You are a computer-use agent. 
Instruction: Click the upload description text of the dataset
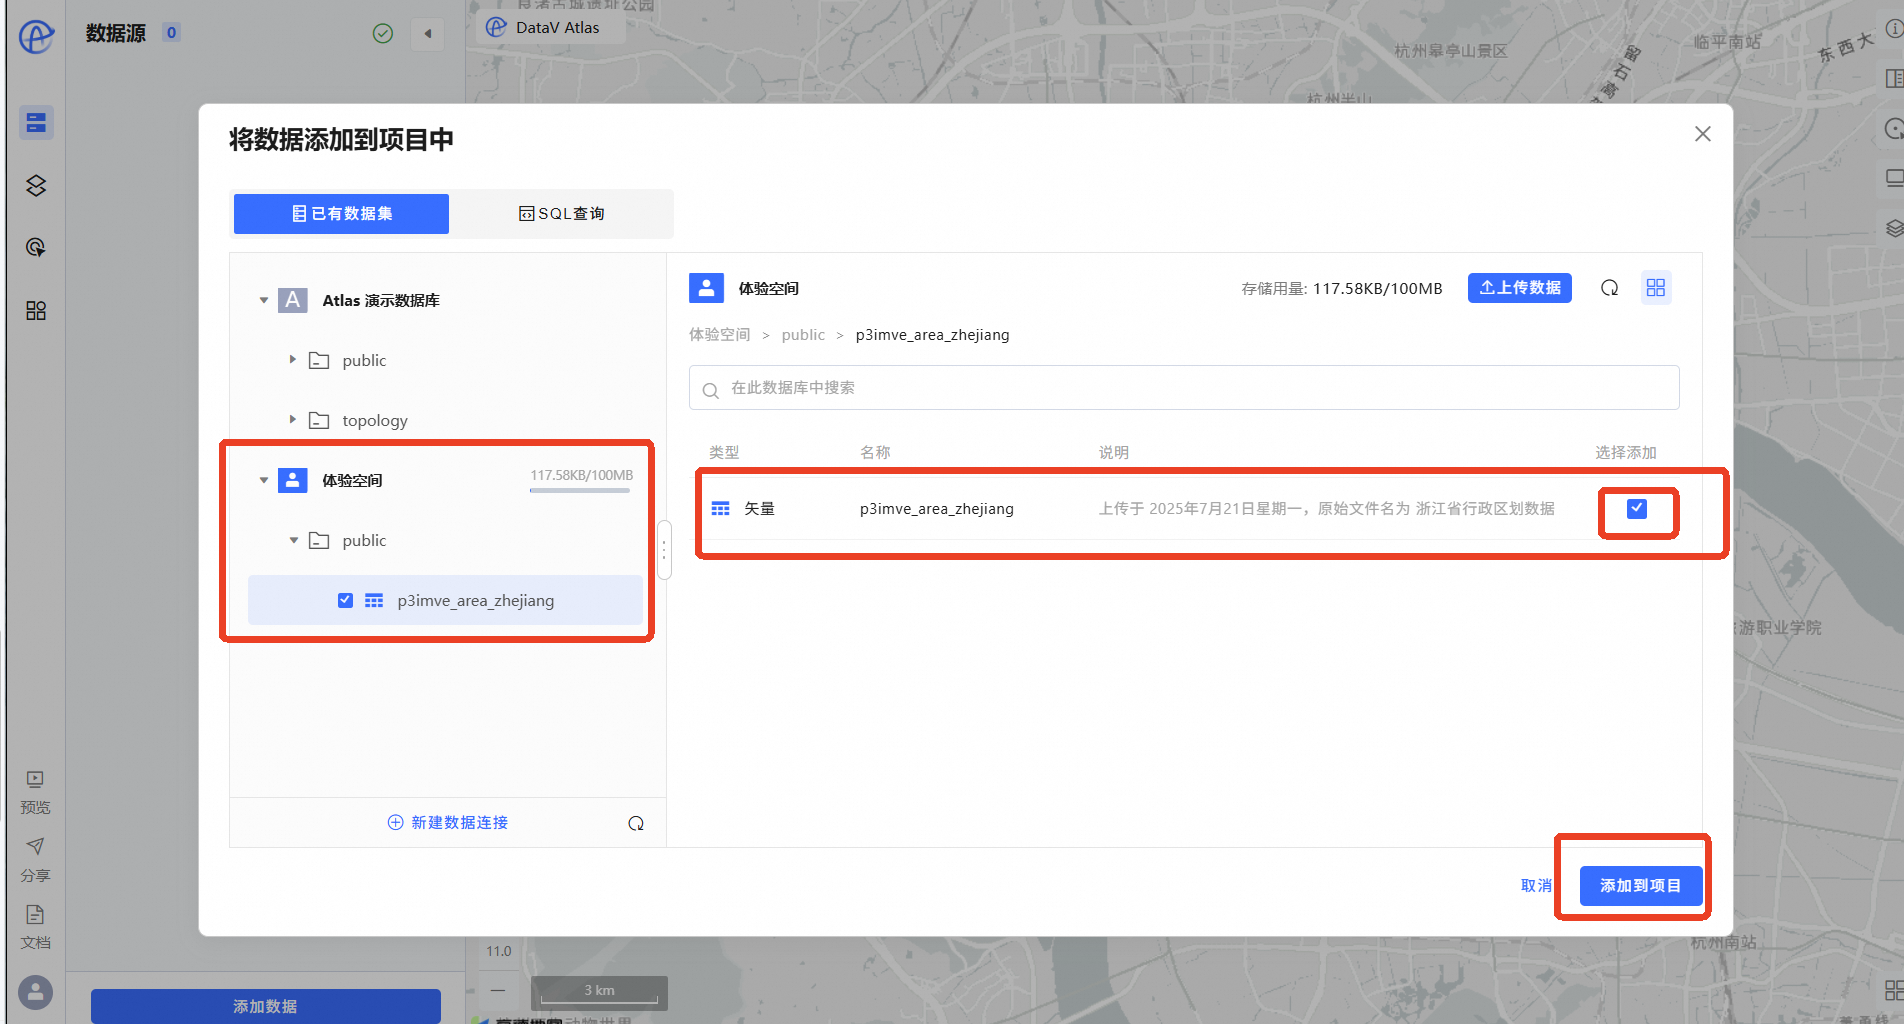1327,509
